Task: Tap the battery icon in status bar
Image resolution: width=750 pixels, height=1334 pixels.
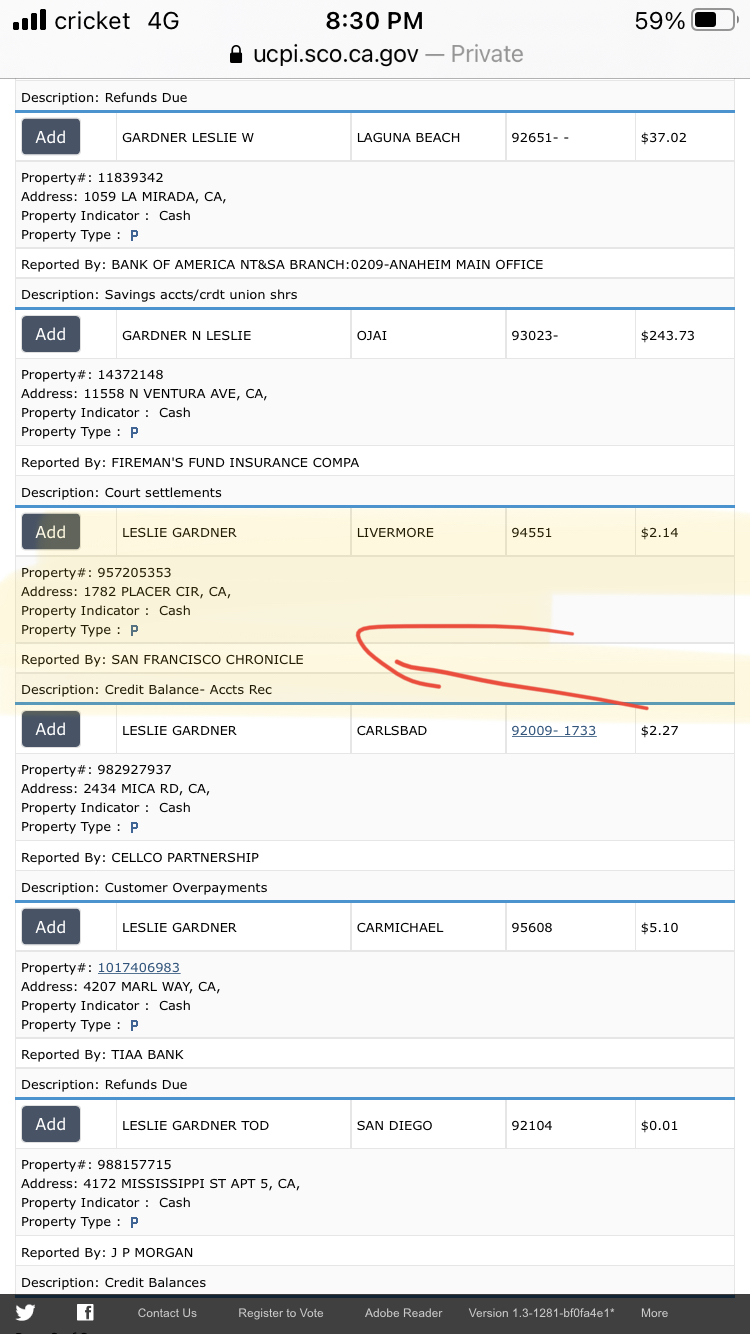Action: click(714, 20)
